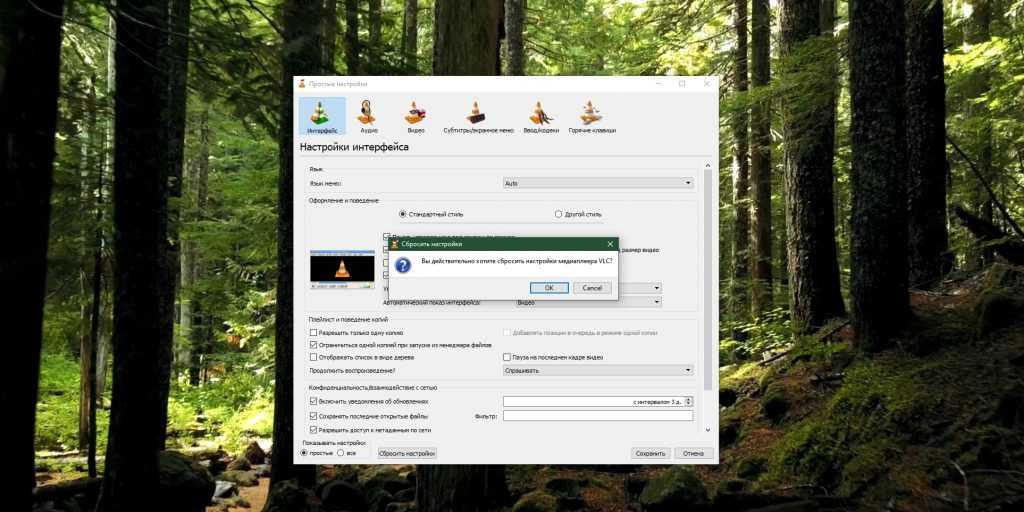This screenshot has width=1024, height=512.
Task: Confirm reset with the OK button
Action: (x=549, y=288)
